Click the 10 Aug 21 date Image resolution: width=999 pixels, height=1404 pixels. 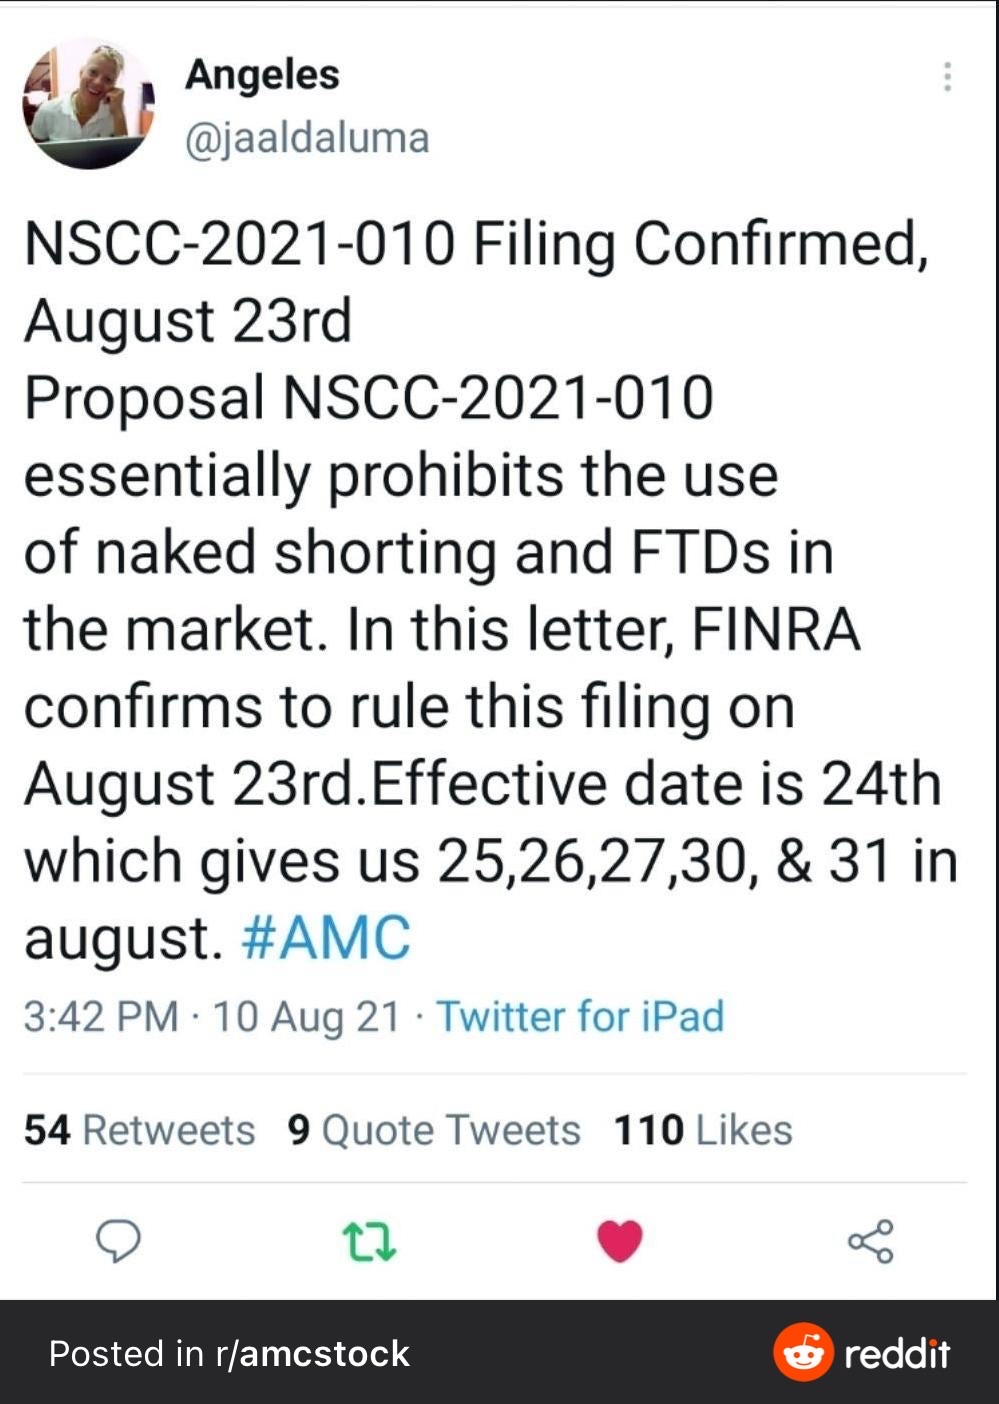click(x=306, y=1017)
